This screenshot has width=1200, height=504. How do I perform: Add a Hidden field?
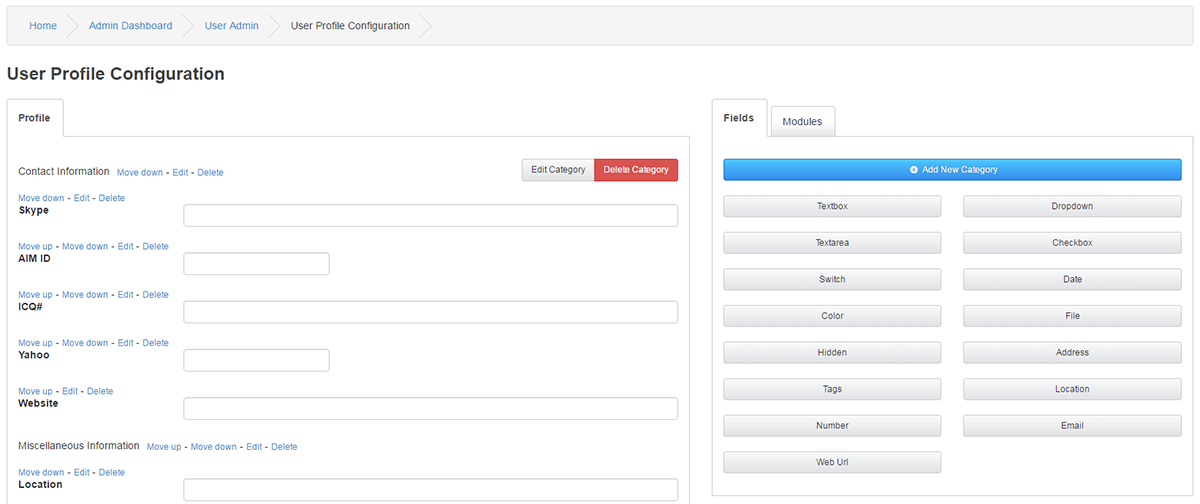(x=832, y=352)
